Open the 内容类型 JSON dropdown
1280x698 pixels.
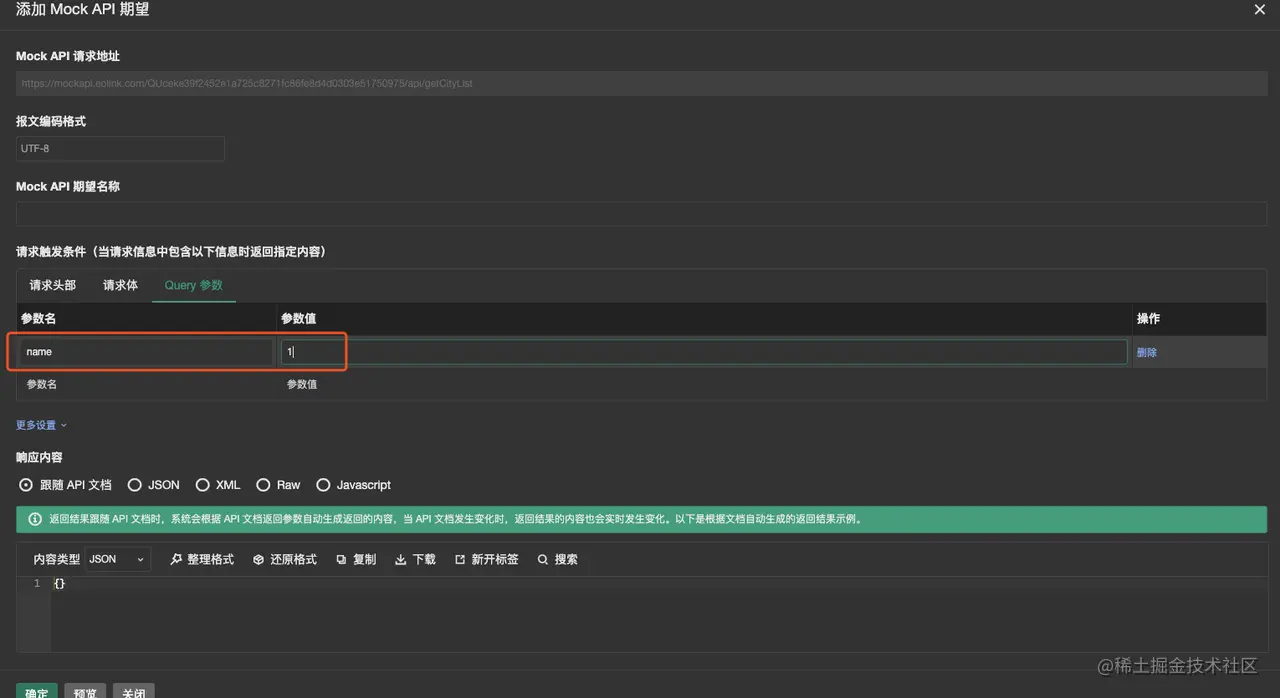pyautogui.click(x=117, y=560)
